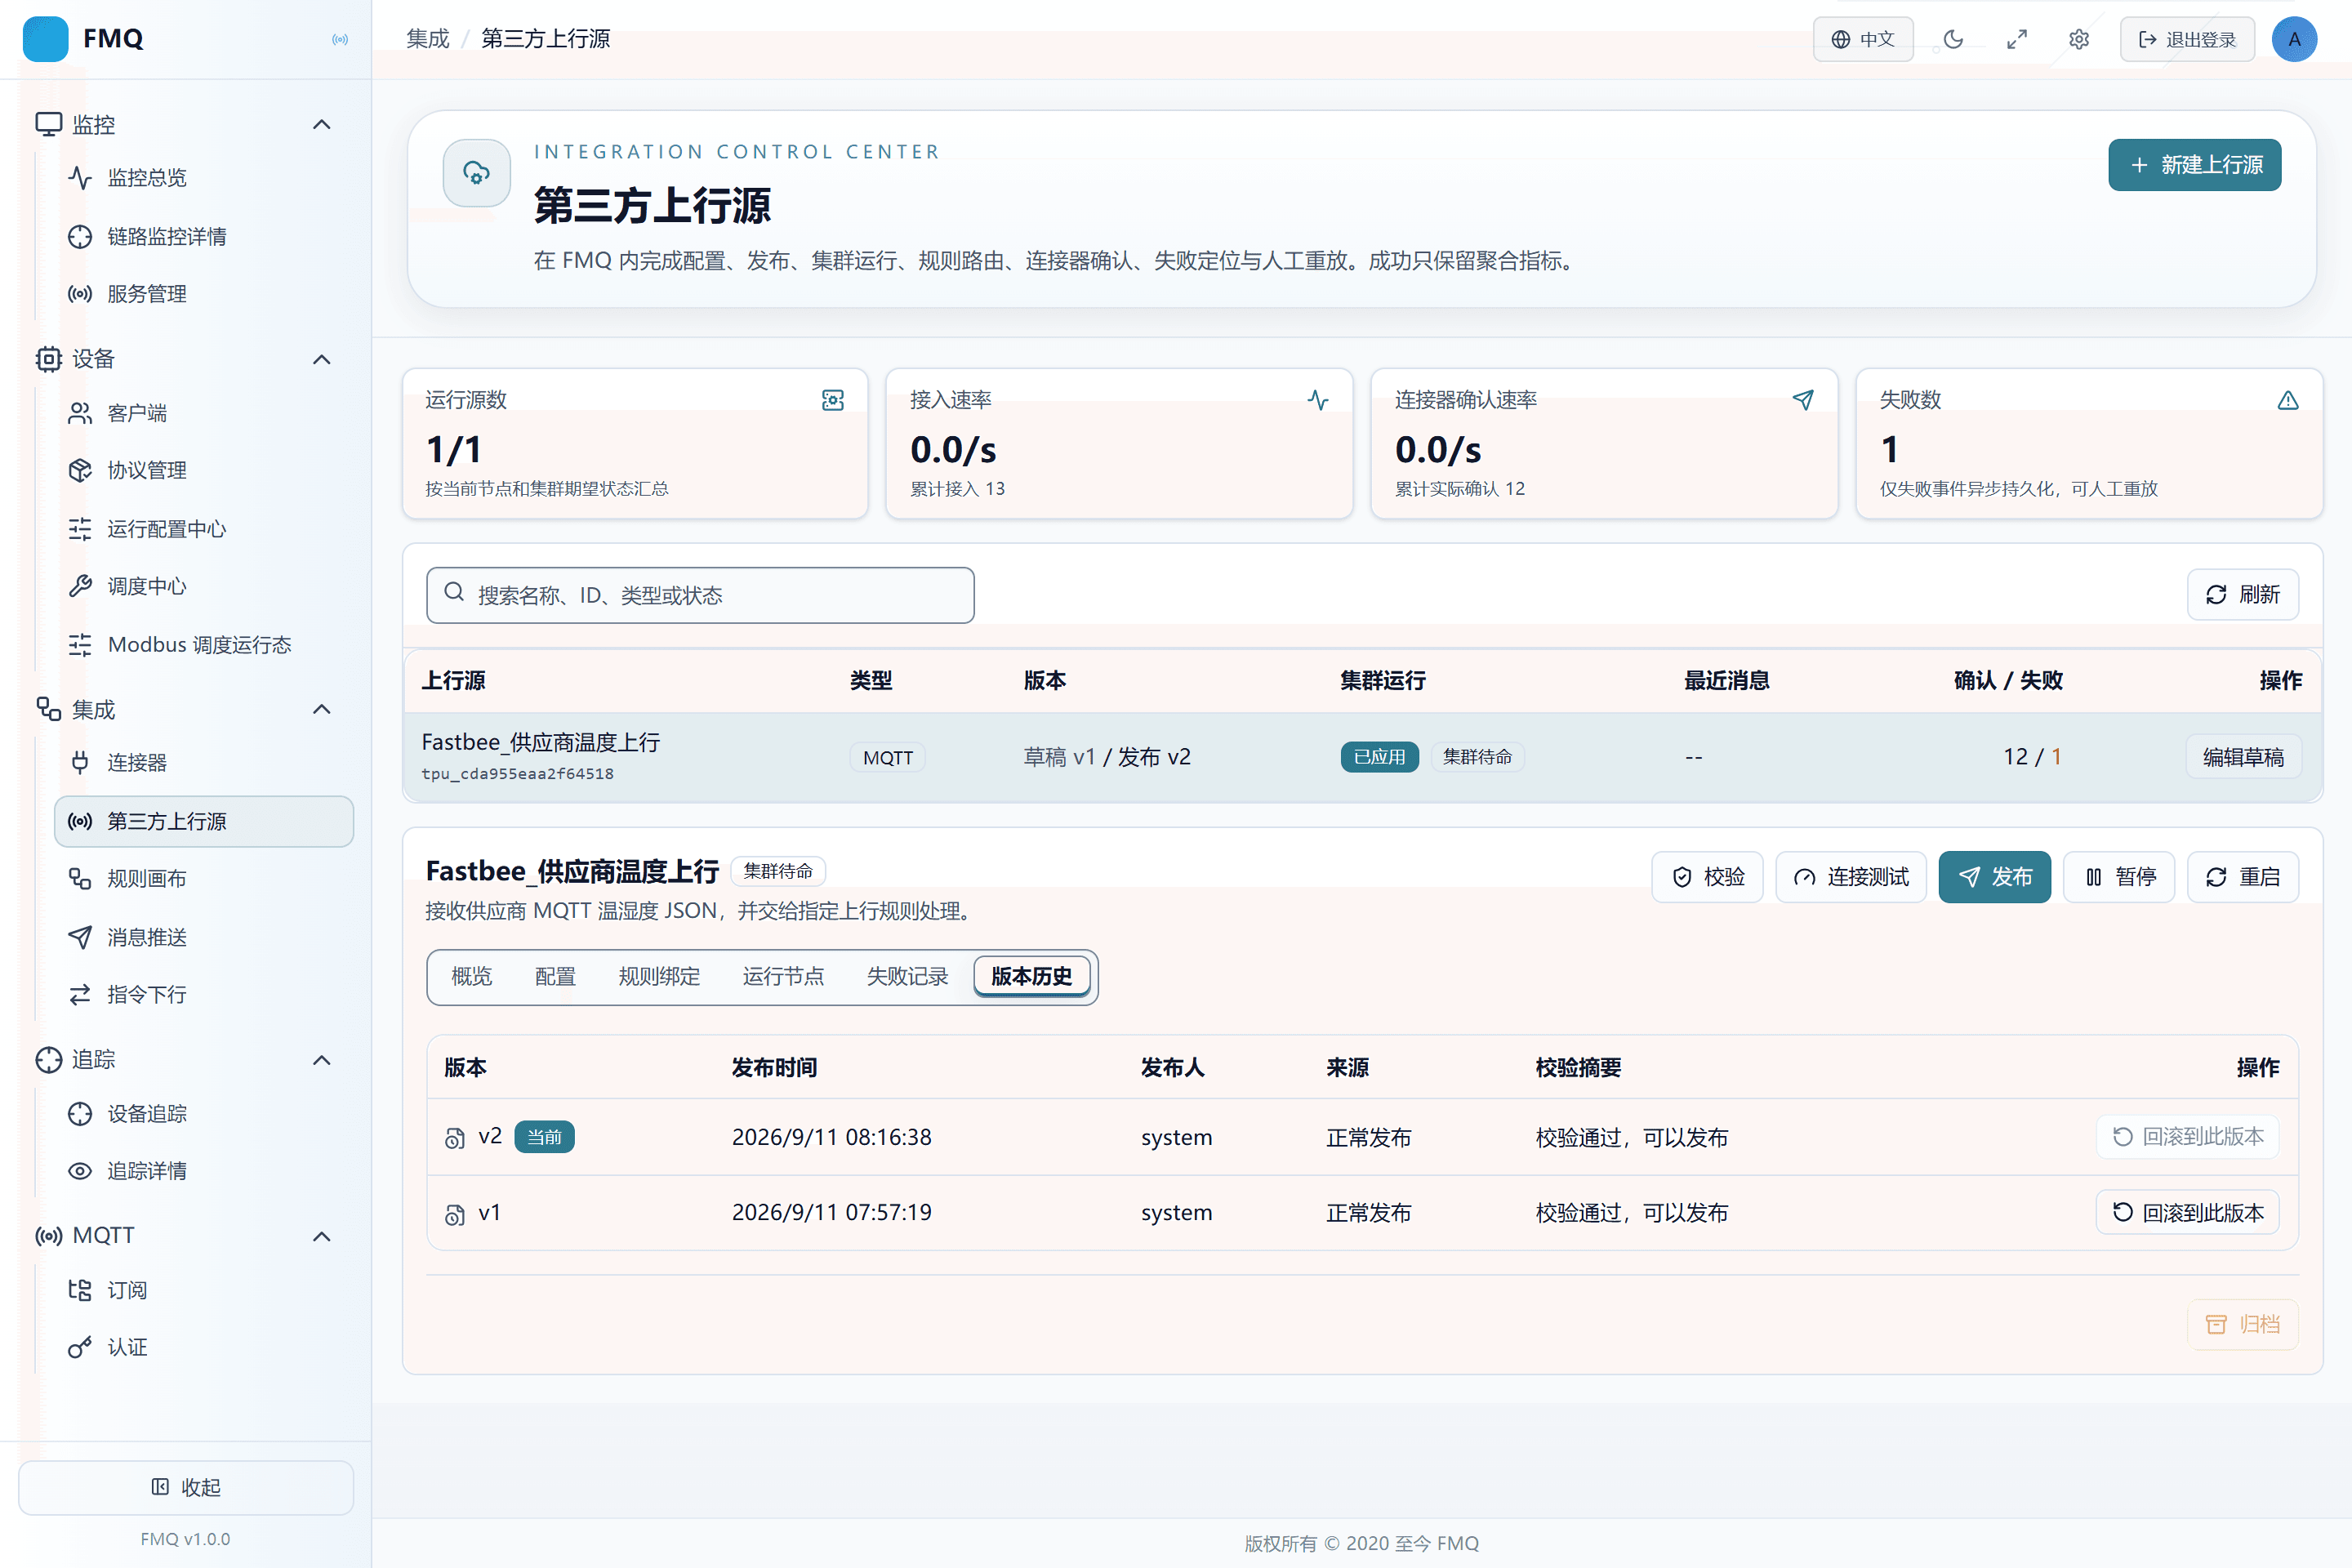
Task: Click 编辑草稿 for Fastbee row
Action: coord(2243,758)
